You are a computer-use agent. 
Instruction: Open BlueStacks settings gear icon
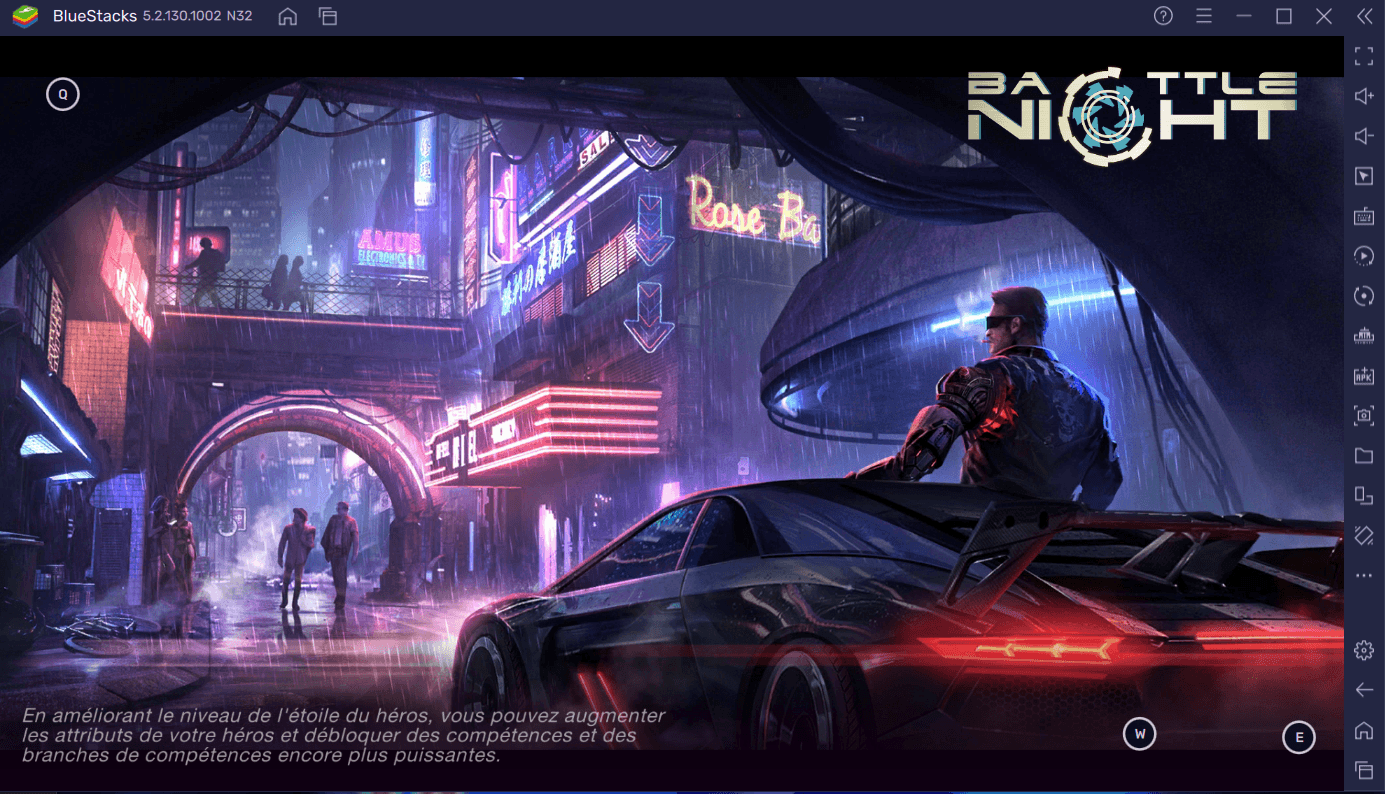1364,650
